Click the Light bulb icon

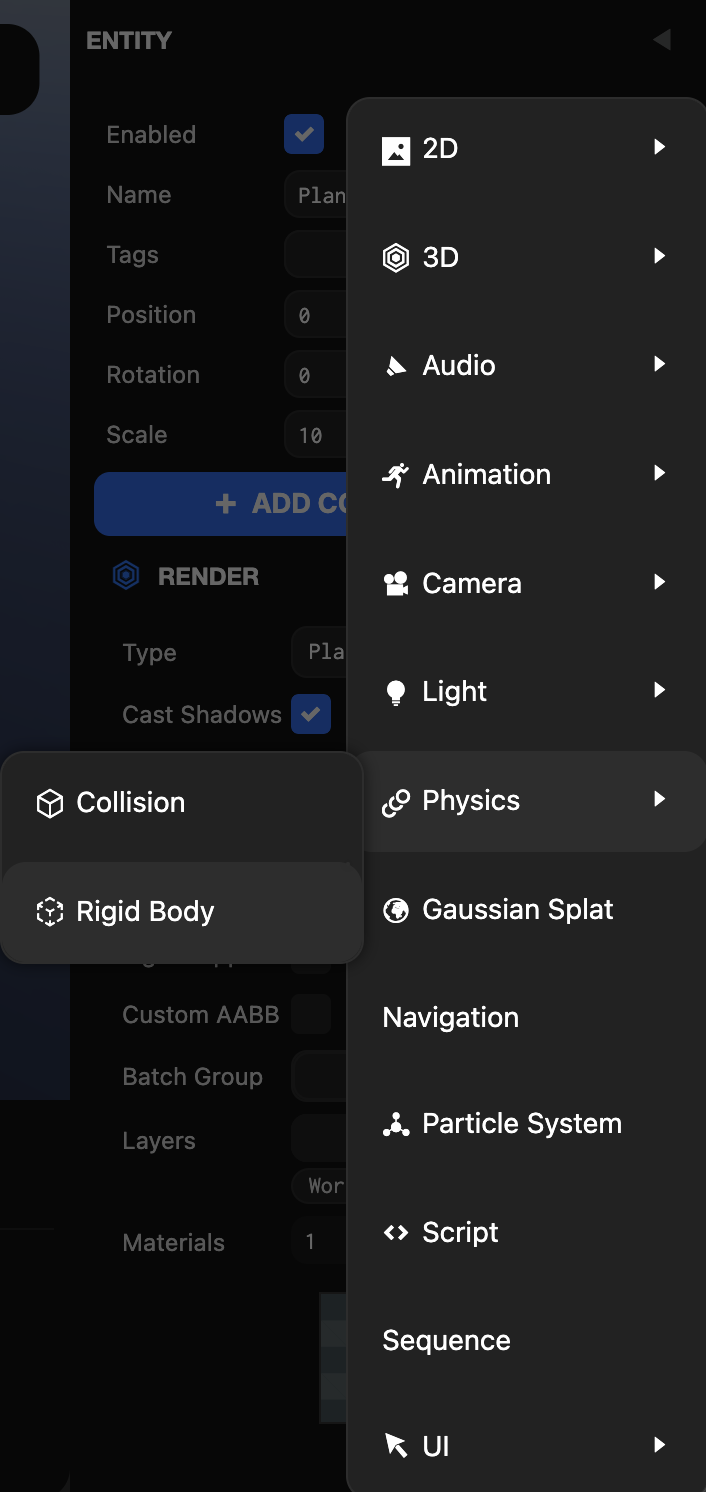396,692
